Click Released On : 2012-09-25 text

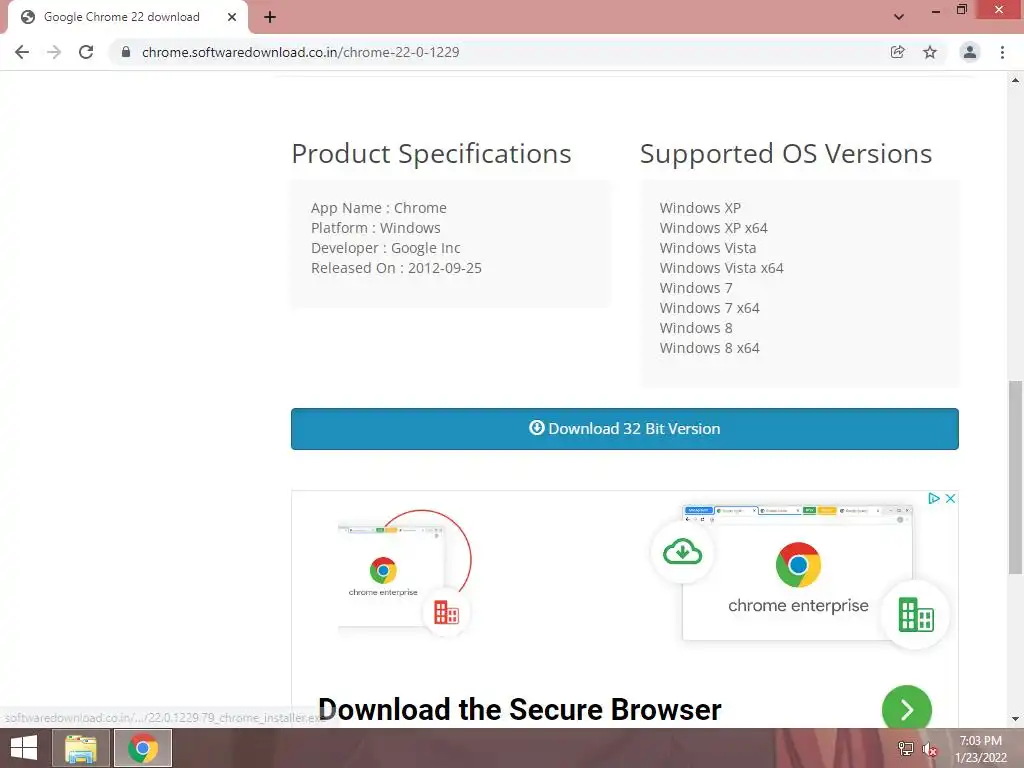click(396, 268)
